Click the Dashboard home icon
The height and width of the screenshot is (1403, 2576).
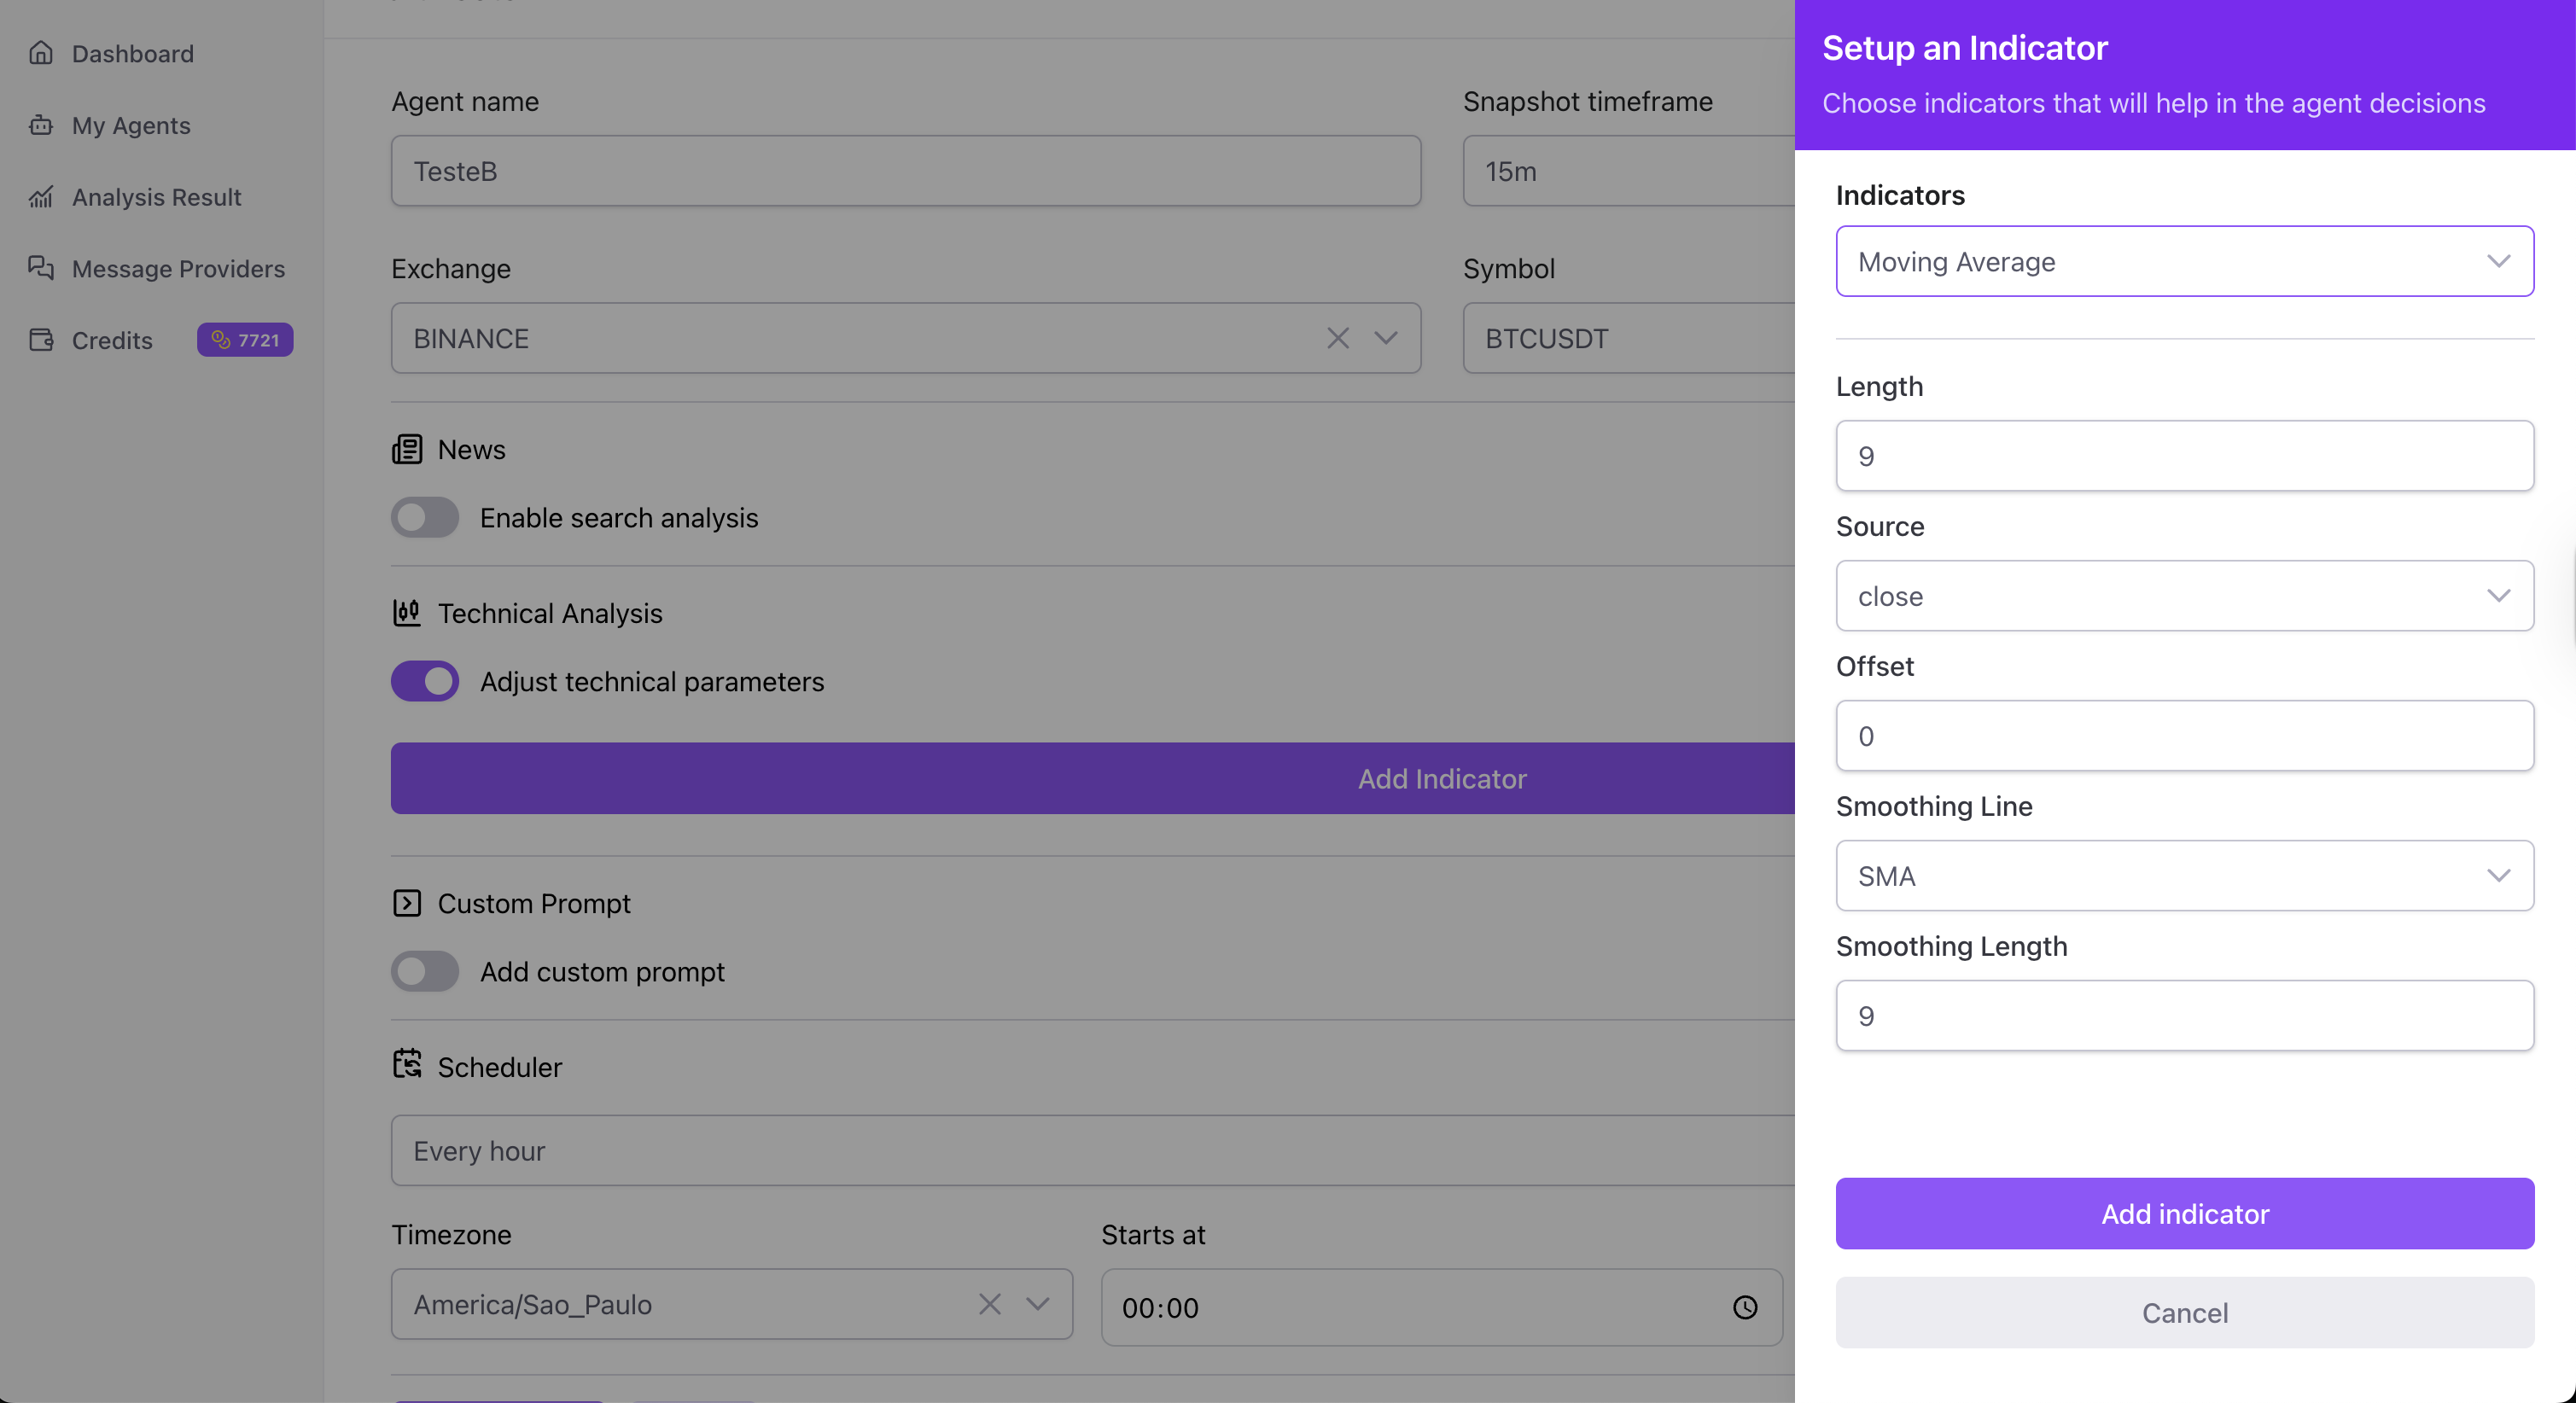tap(41, 53)
